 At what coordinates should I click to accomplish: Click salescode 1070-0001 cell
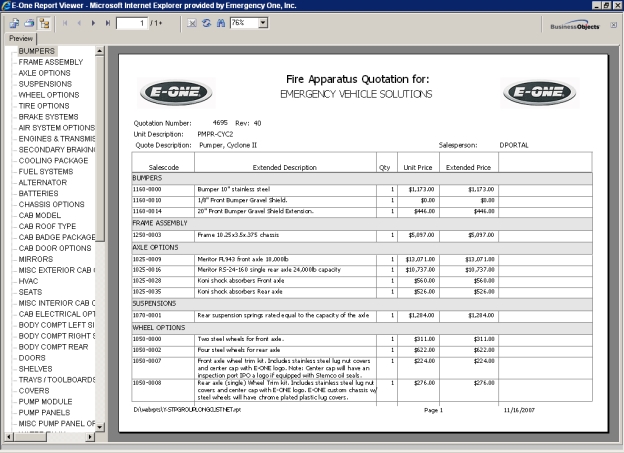(x=163, y=315)
